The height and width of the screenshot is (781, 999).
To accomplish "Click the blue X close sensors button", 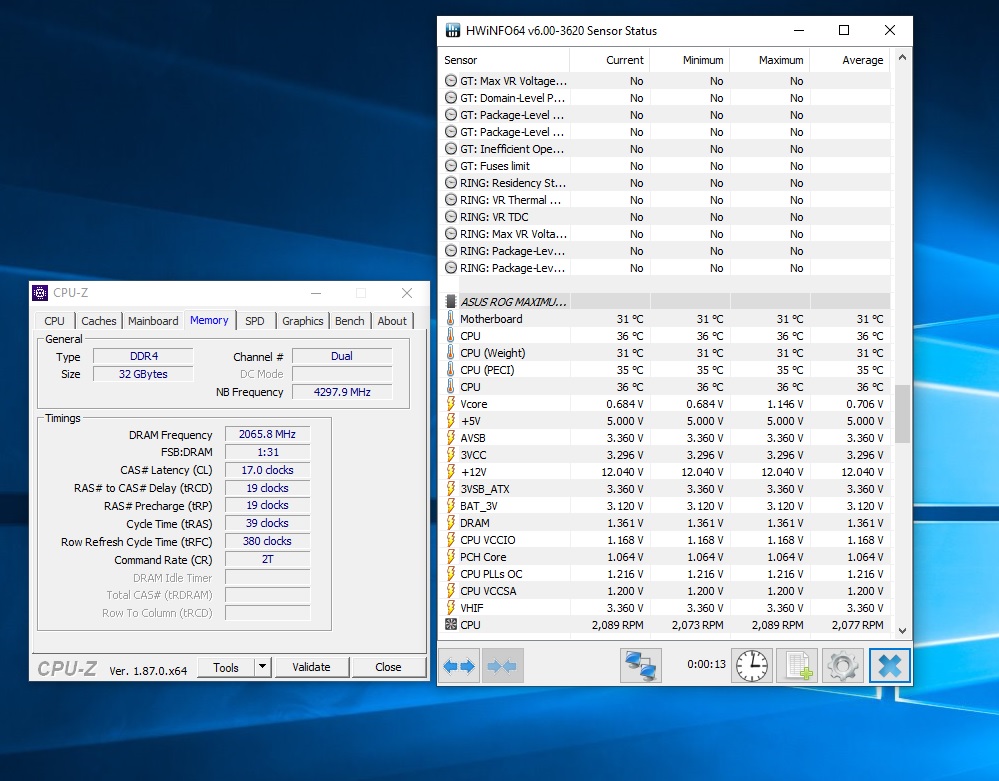I will (889, 666).
